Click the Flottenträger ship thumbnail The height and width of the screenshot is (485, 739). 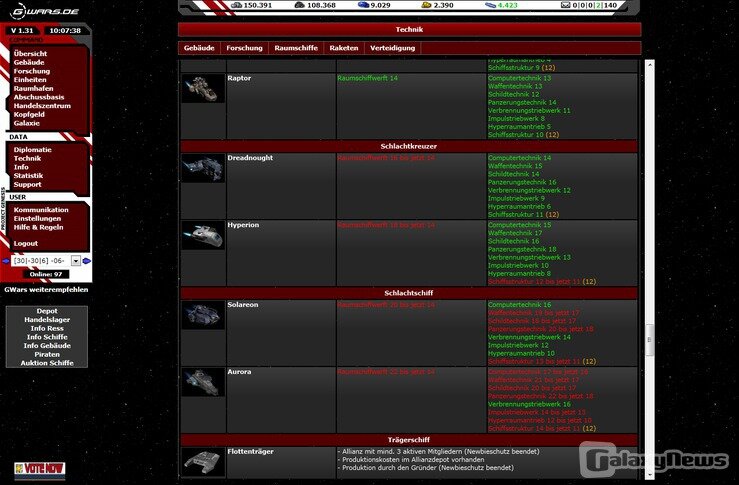tap(203, 461)
